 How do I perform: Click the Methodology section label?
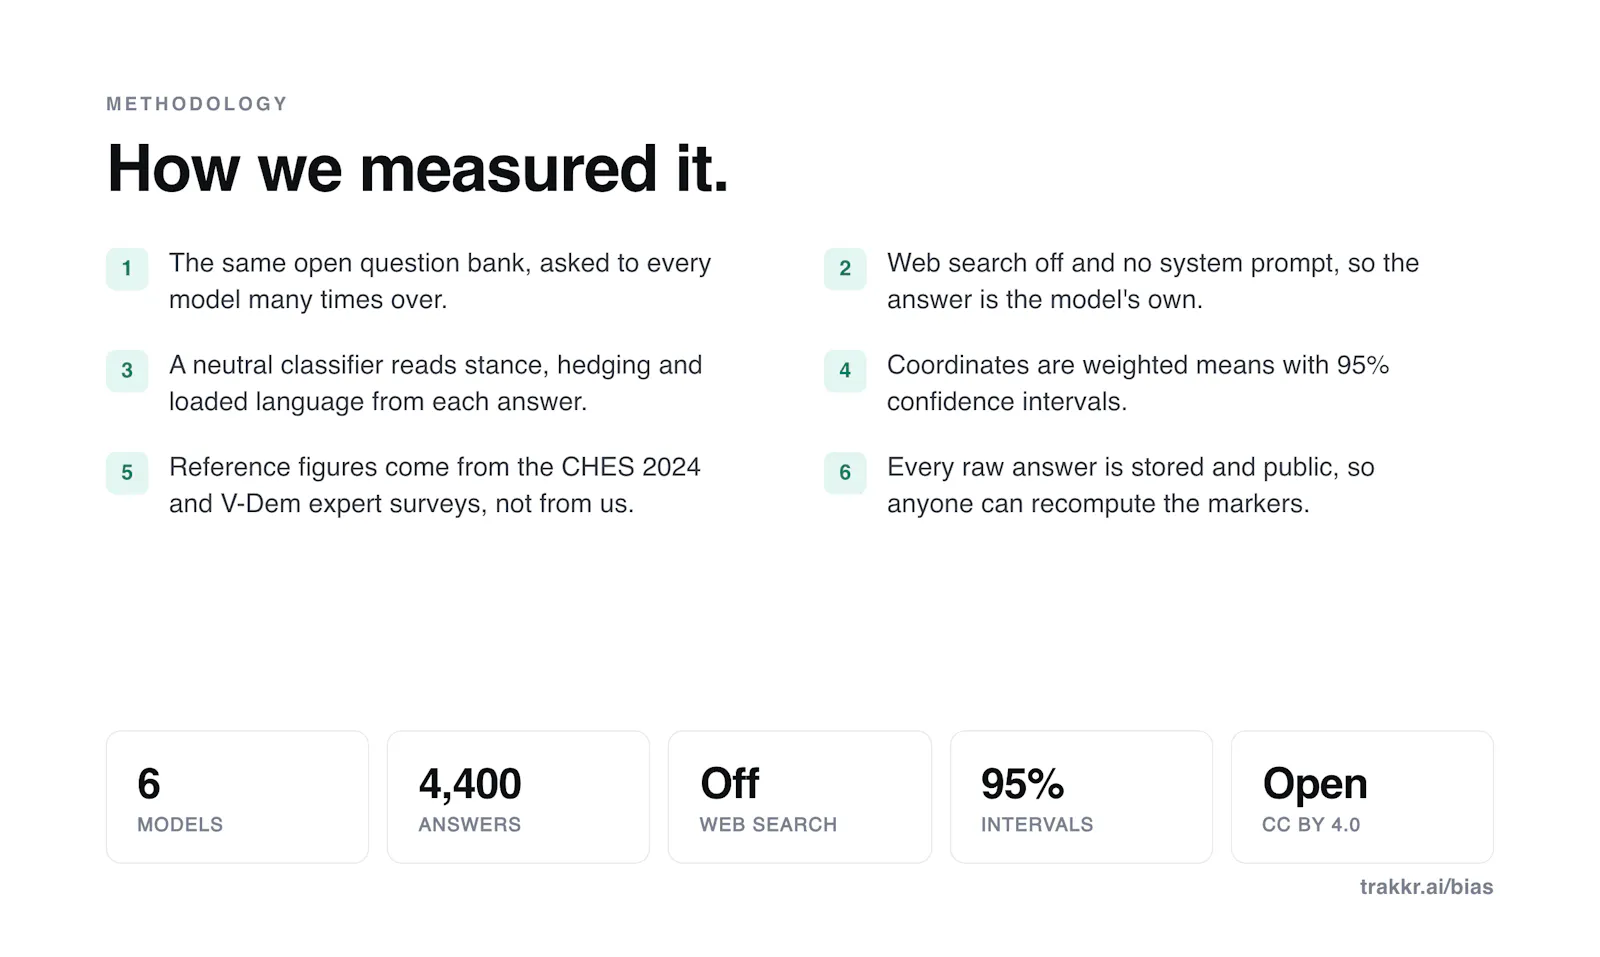tap(197, 104)
